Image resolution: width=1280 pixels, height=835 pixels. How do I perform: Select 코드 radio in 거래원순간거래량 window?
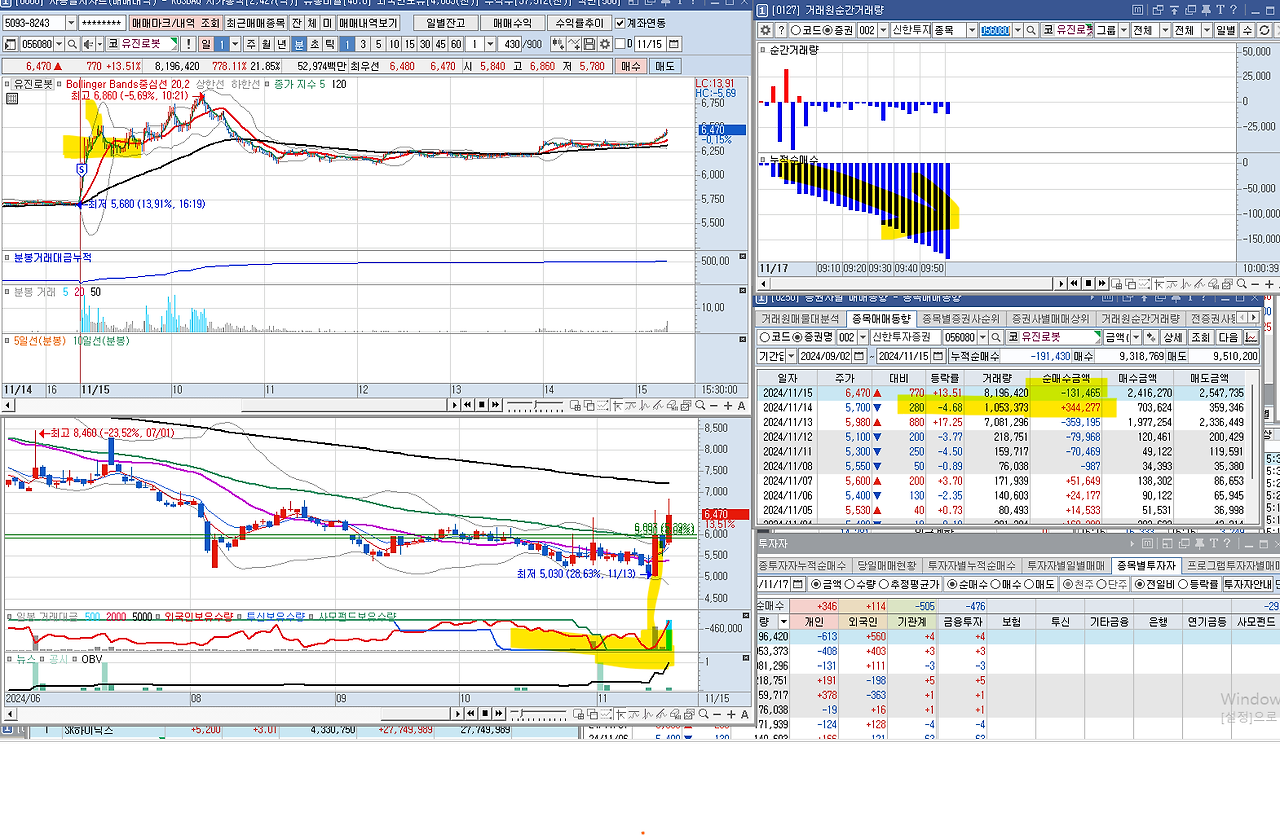click(796, 30)
